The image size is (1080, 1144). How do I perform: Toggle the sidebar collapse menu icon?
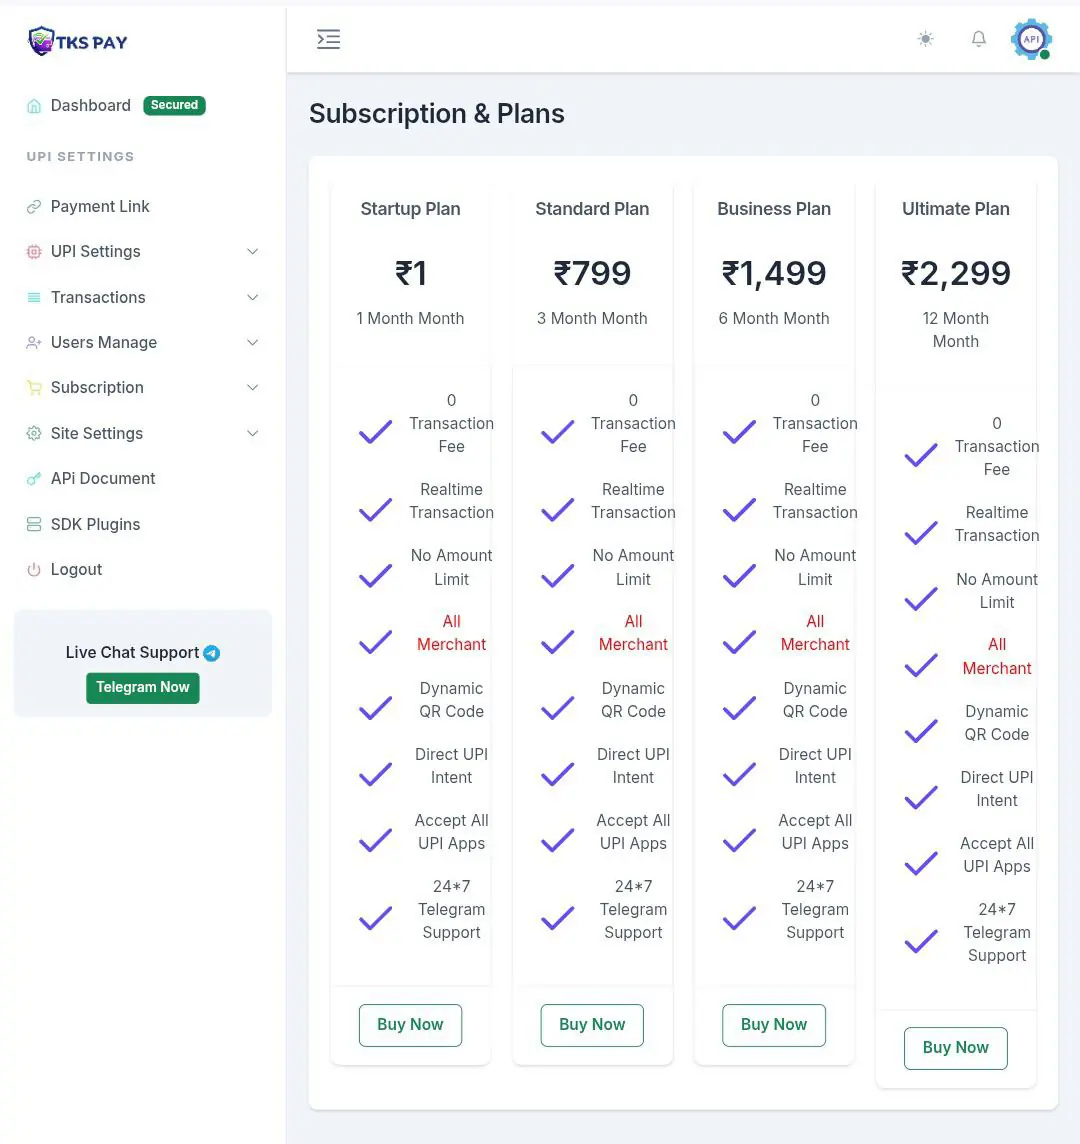328,39
